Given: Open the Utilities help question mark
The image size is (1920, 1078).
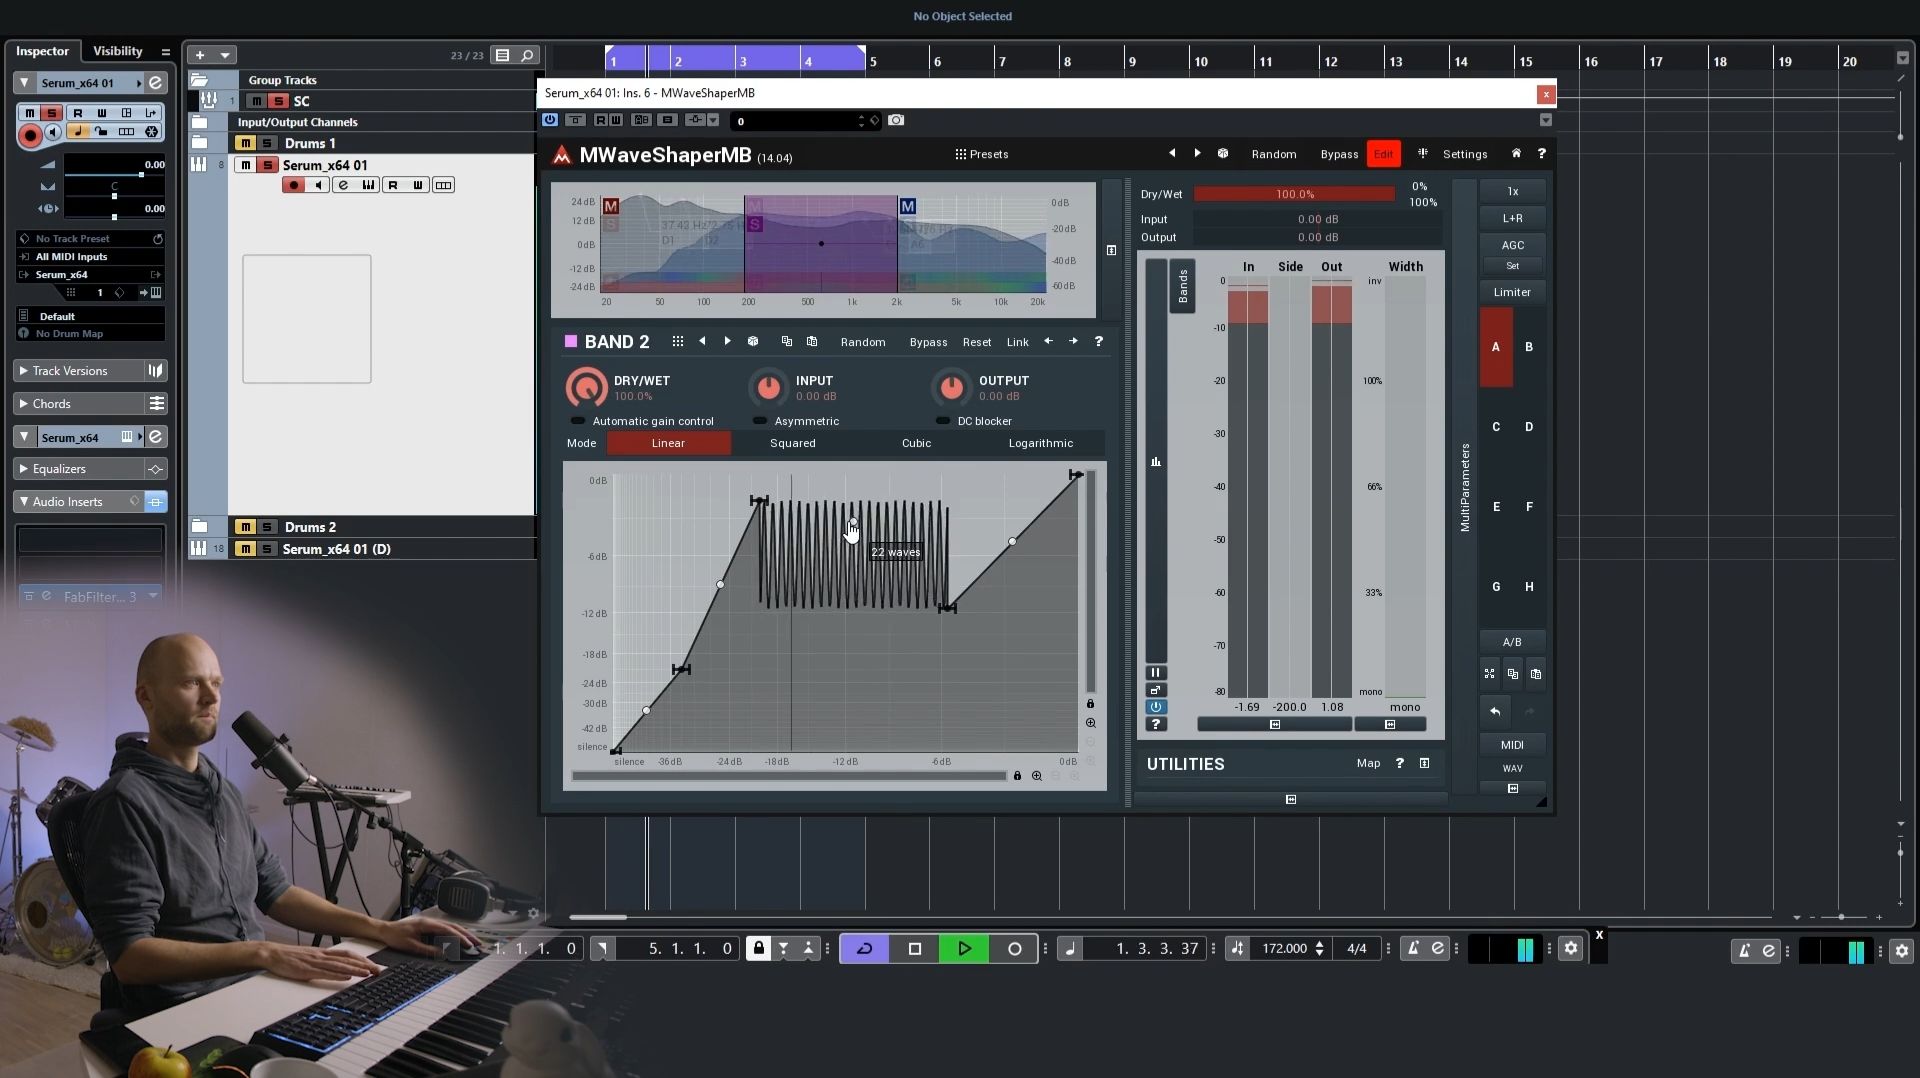Looking at the screenshot, I should click(x=1399, y=764).
